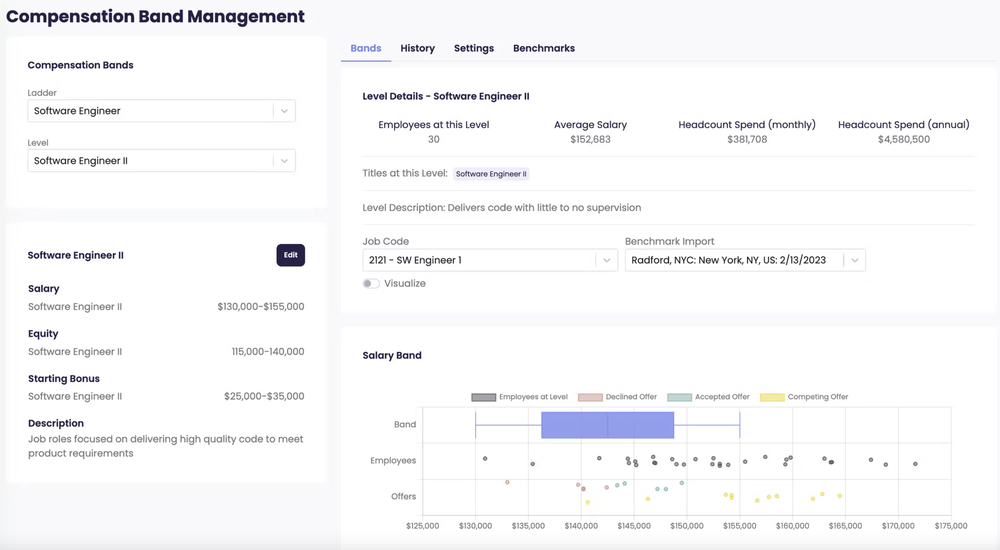The height and width of the screenshot is (550, 1000).
Task: Open the Job Code dropdown 2121 - SW Engineer 1
Action: pos(490,260)
